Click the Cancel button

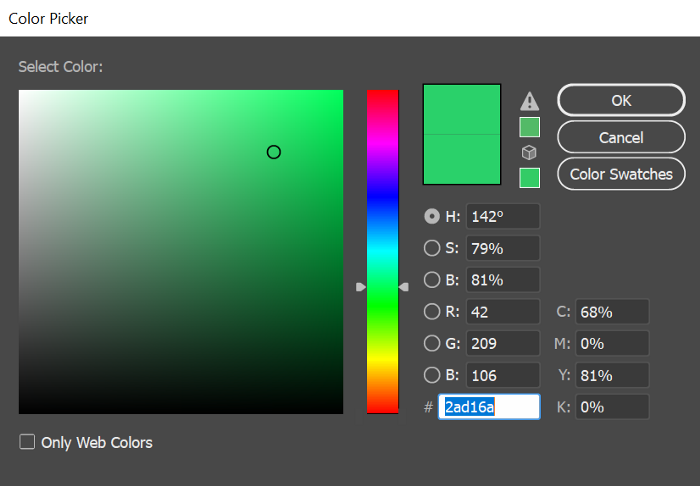click(x=621, y=137)
